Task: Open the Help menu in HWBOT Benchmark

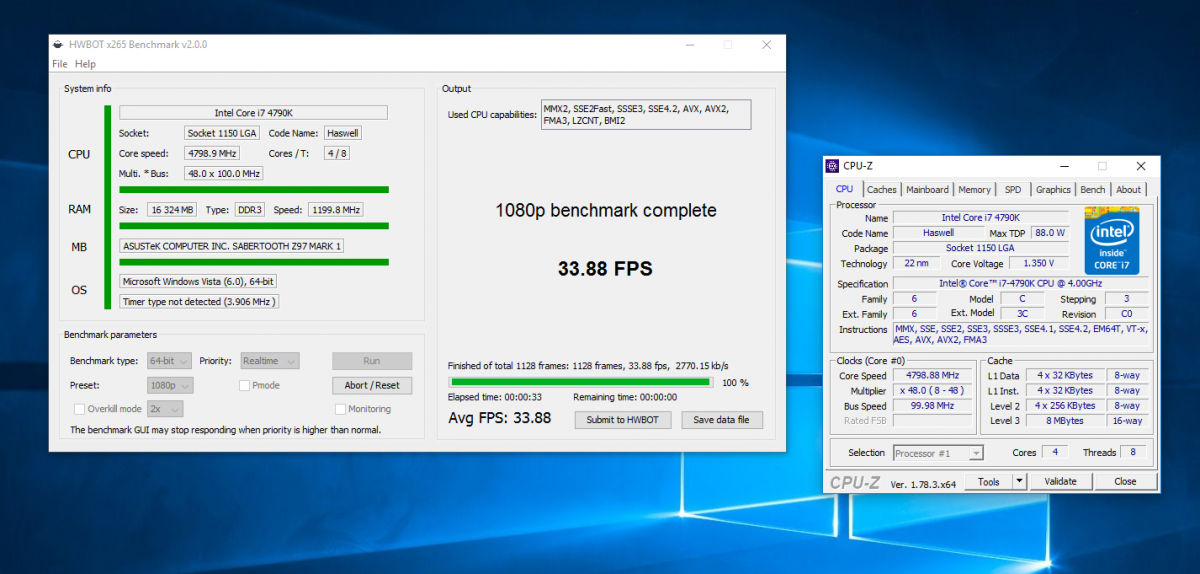Action: (x=86, y=64)
